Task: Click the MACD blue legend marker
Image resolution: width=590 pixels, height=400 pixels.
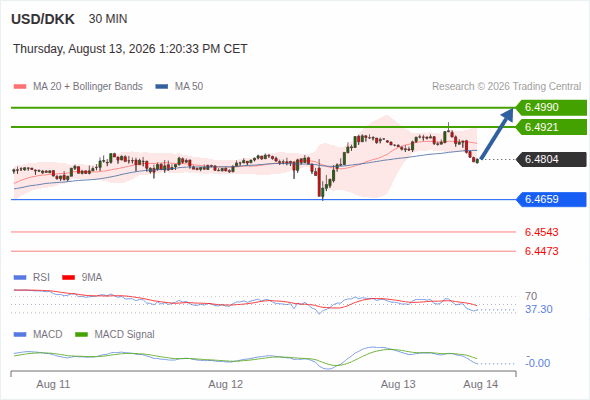Action: pos(20,335)
